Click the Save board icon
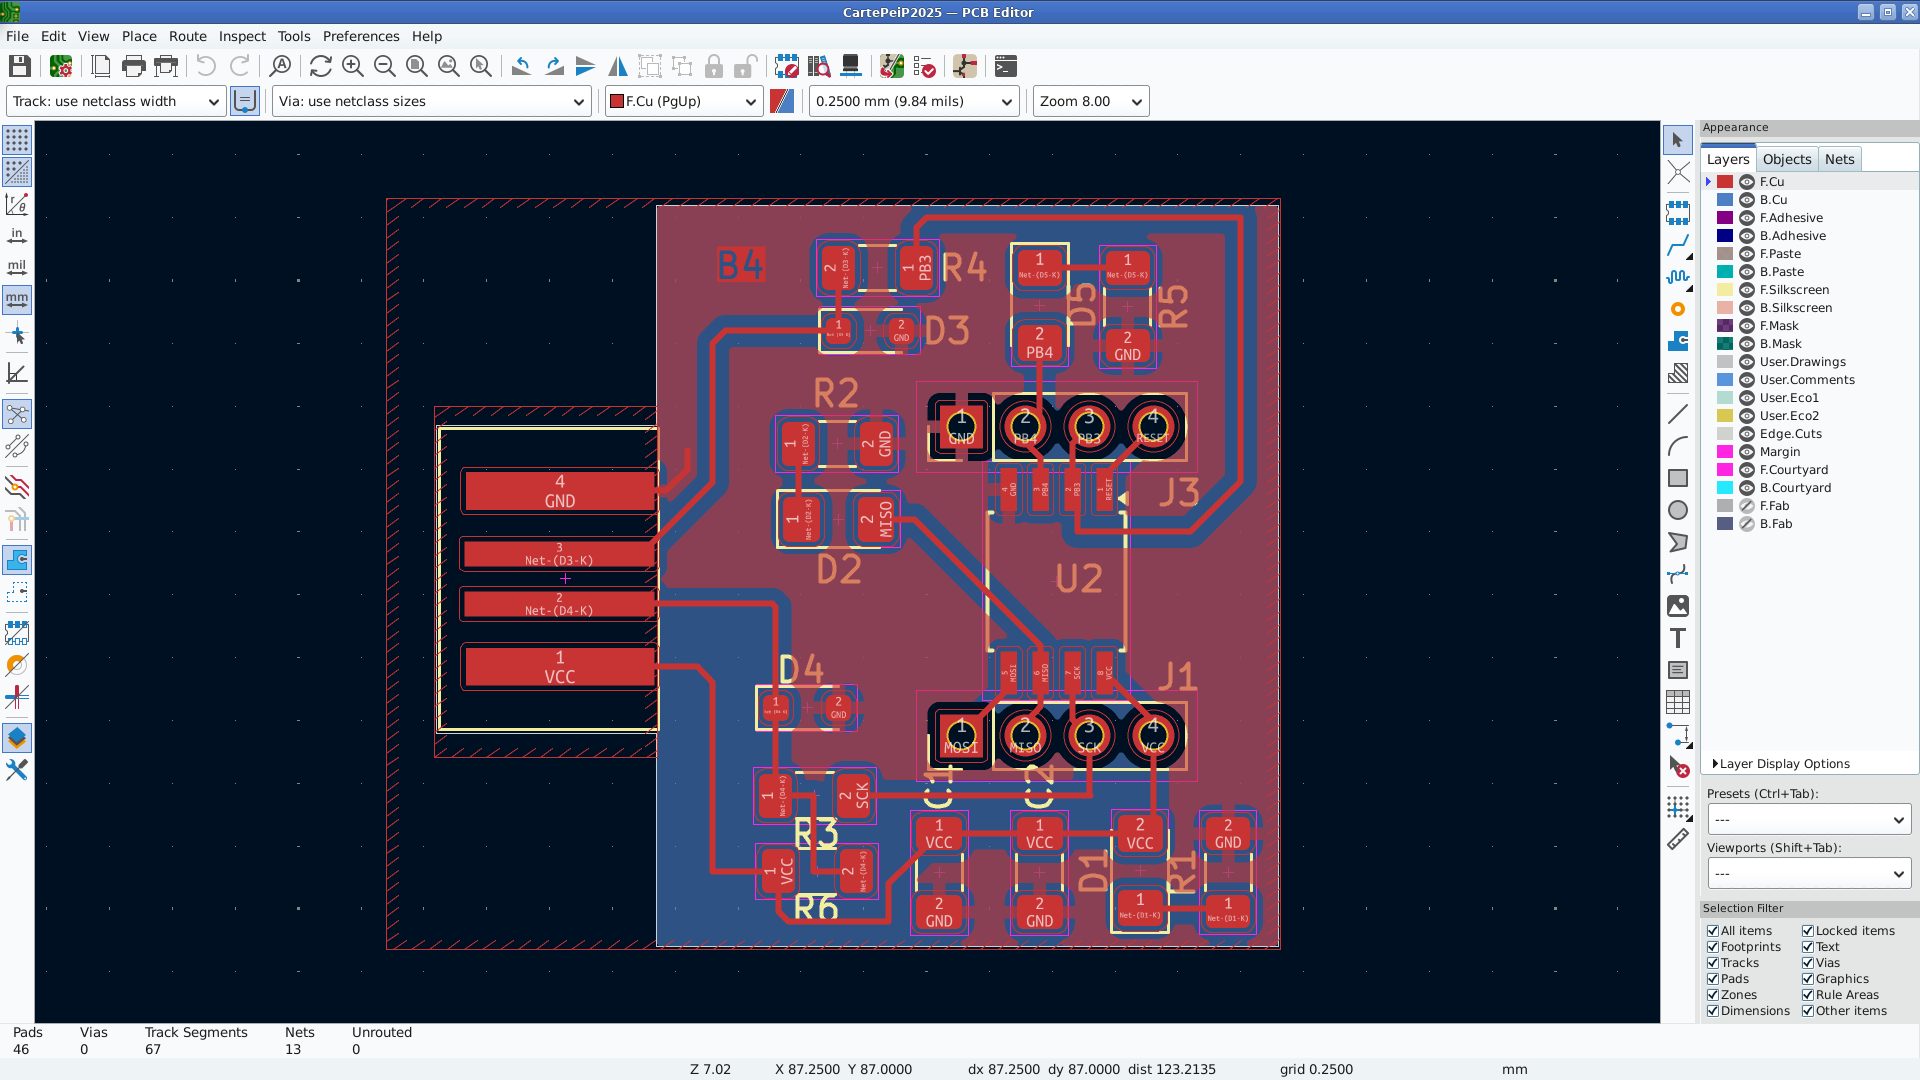This screenshot has width=1920, height=1080. coord(19,66)
